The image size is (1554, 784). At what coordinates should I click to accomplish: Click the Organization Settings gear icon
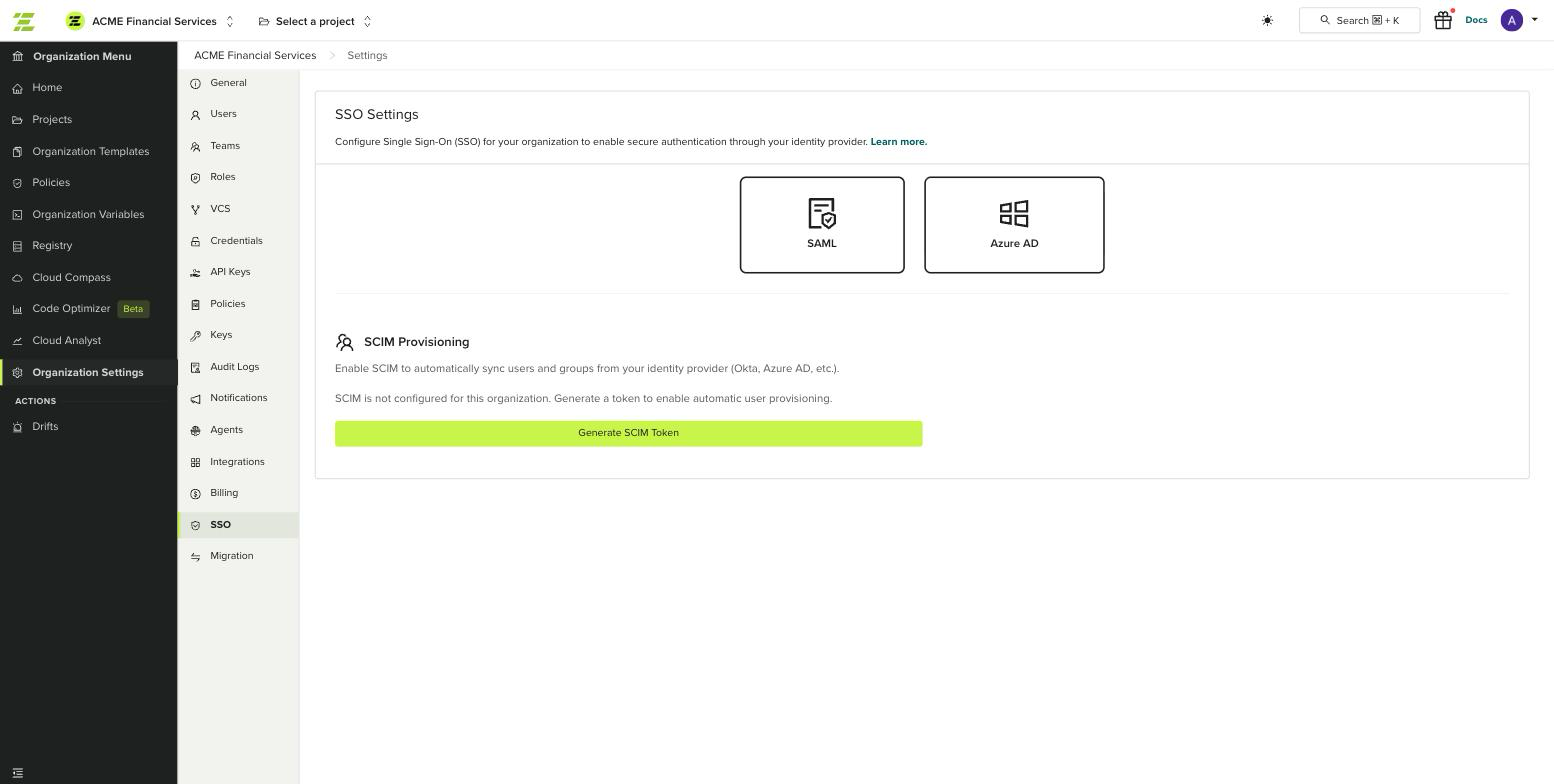pyautogui.click(x=17, y=373)
